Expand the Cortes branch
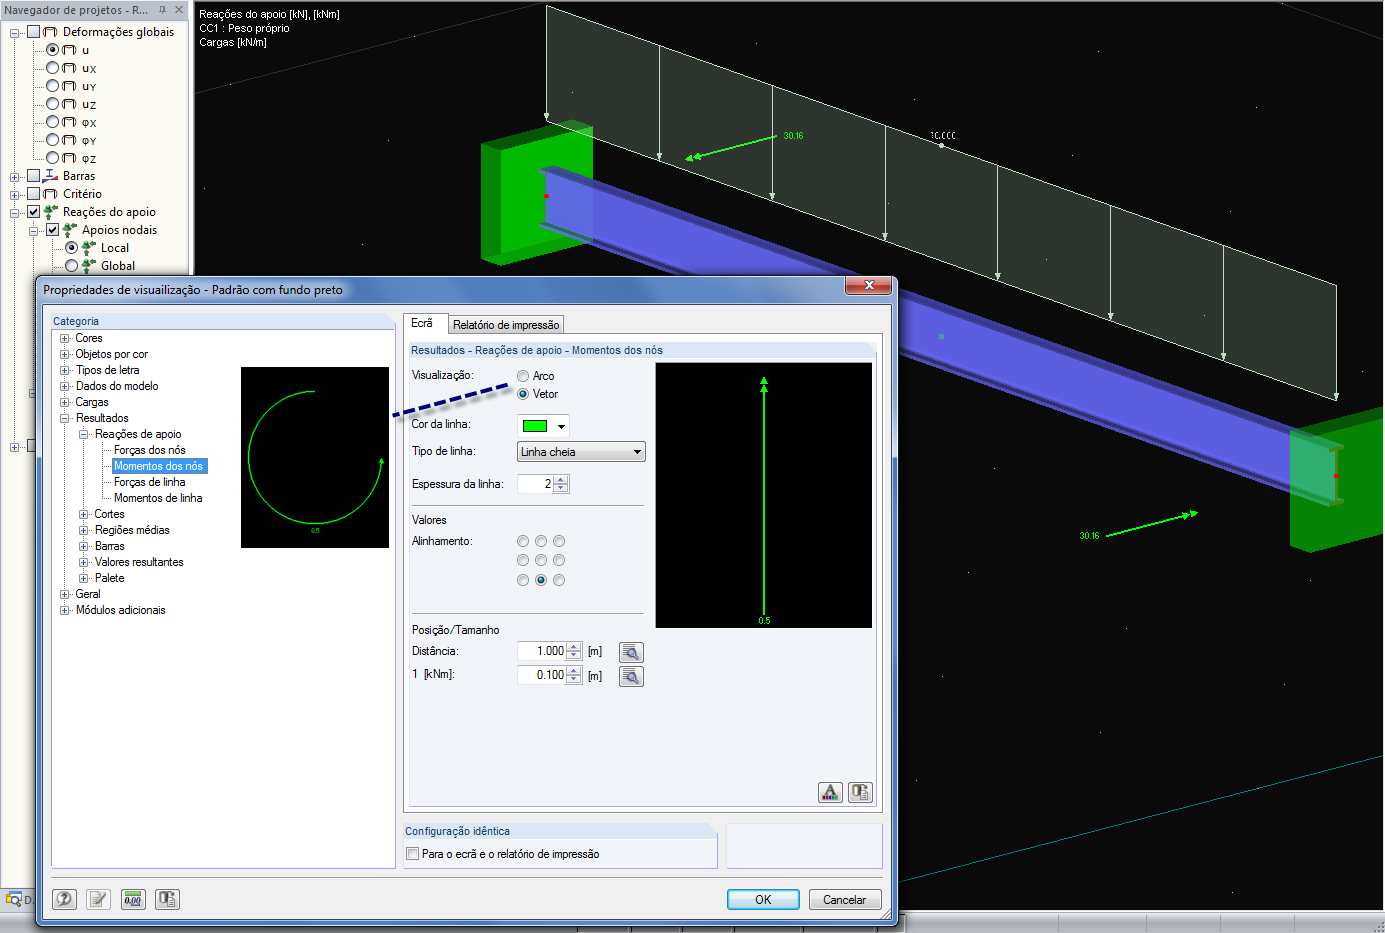This screenshot has height=933, width=1385. click(x=84, y=514)
